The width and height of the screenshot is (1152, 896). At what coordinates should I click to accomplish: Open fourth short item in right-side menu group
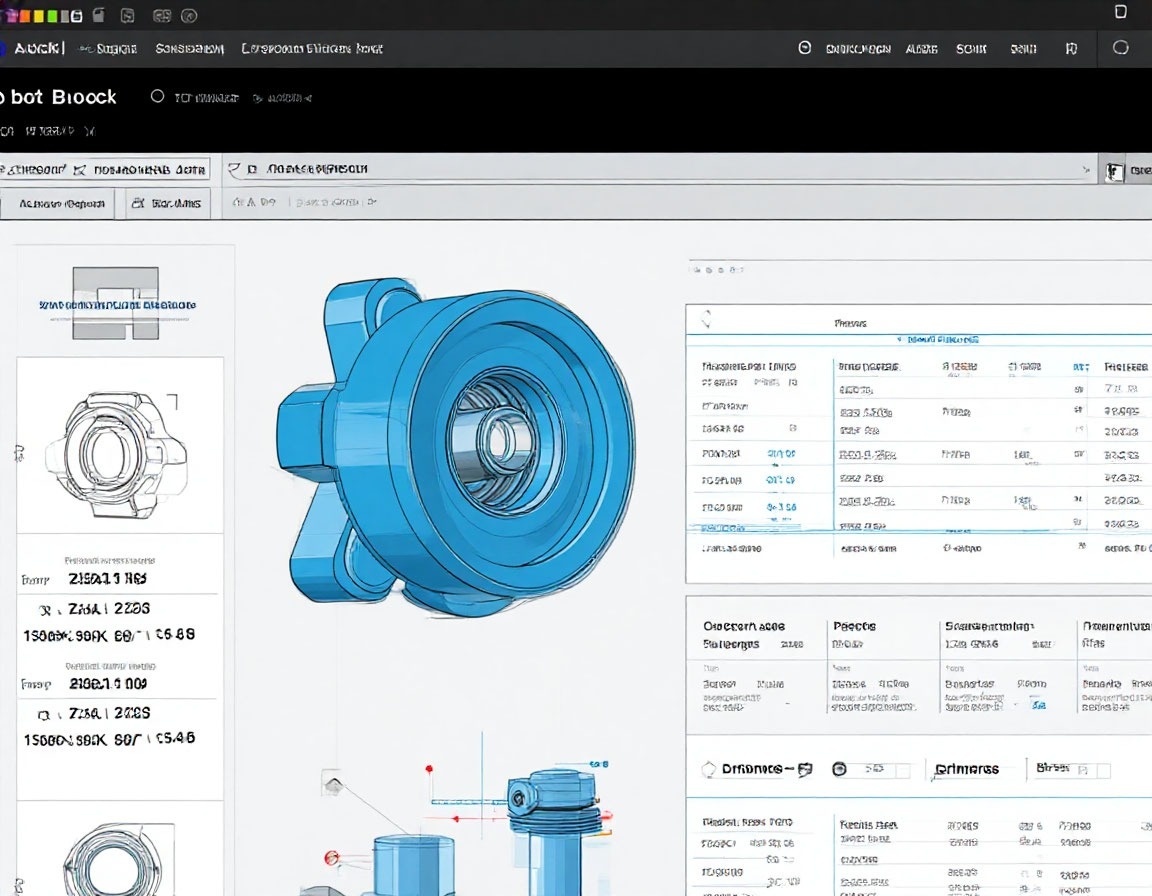[1023, 48]
